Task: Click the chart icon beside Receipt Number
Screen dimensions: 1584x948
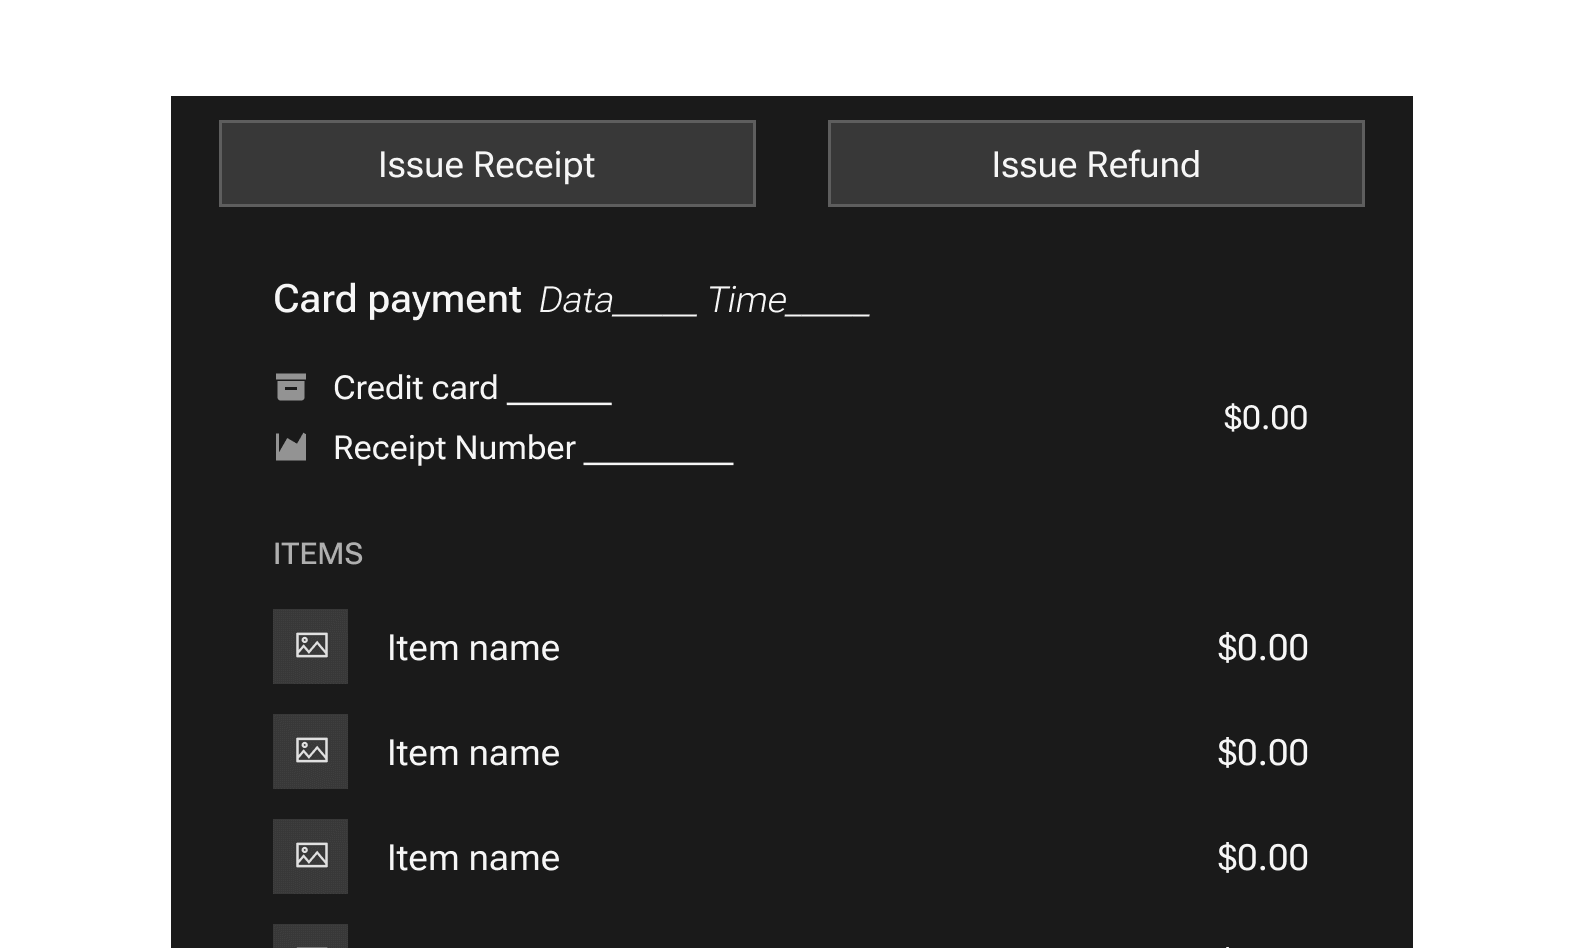Action: (291, 447)
